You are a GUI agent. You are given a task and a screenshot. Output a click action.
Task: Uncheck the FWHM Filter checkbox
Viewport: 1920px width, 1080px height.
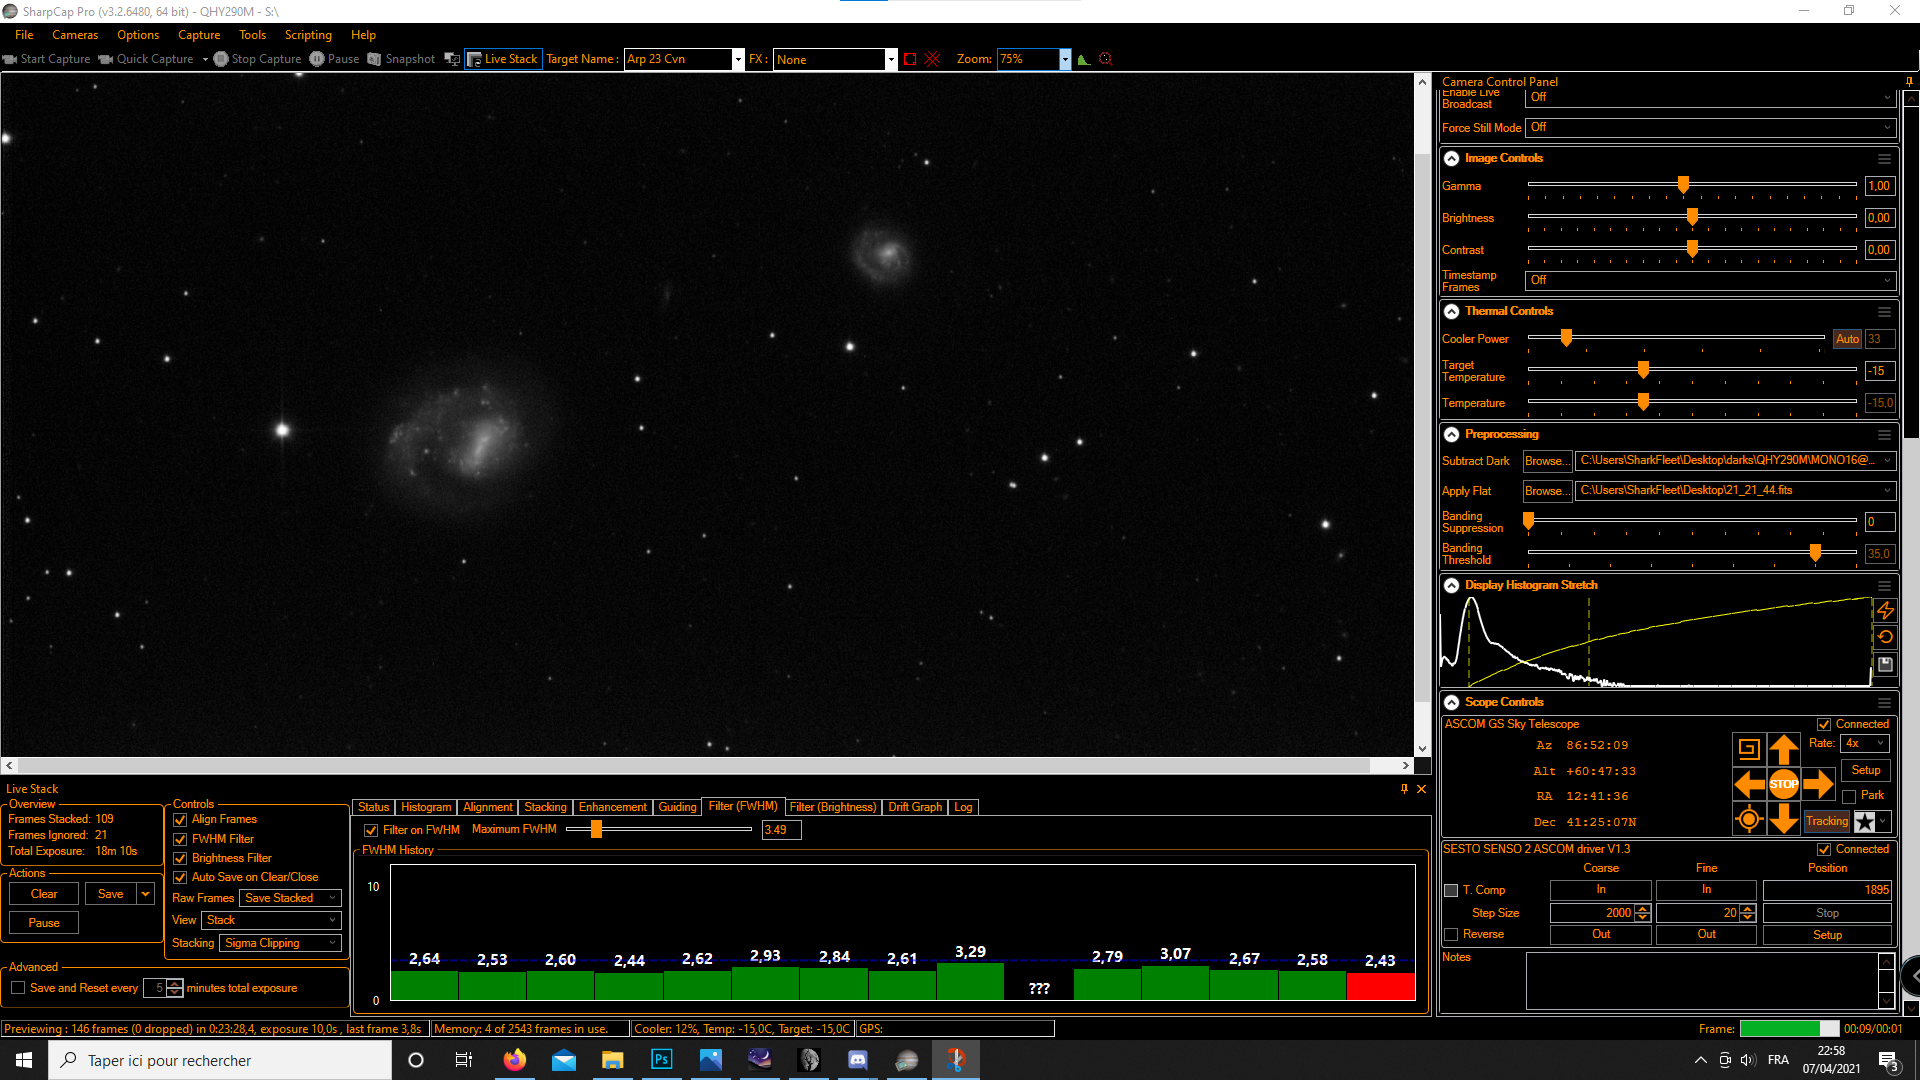click(x=180, y=839)
